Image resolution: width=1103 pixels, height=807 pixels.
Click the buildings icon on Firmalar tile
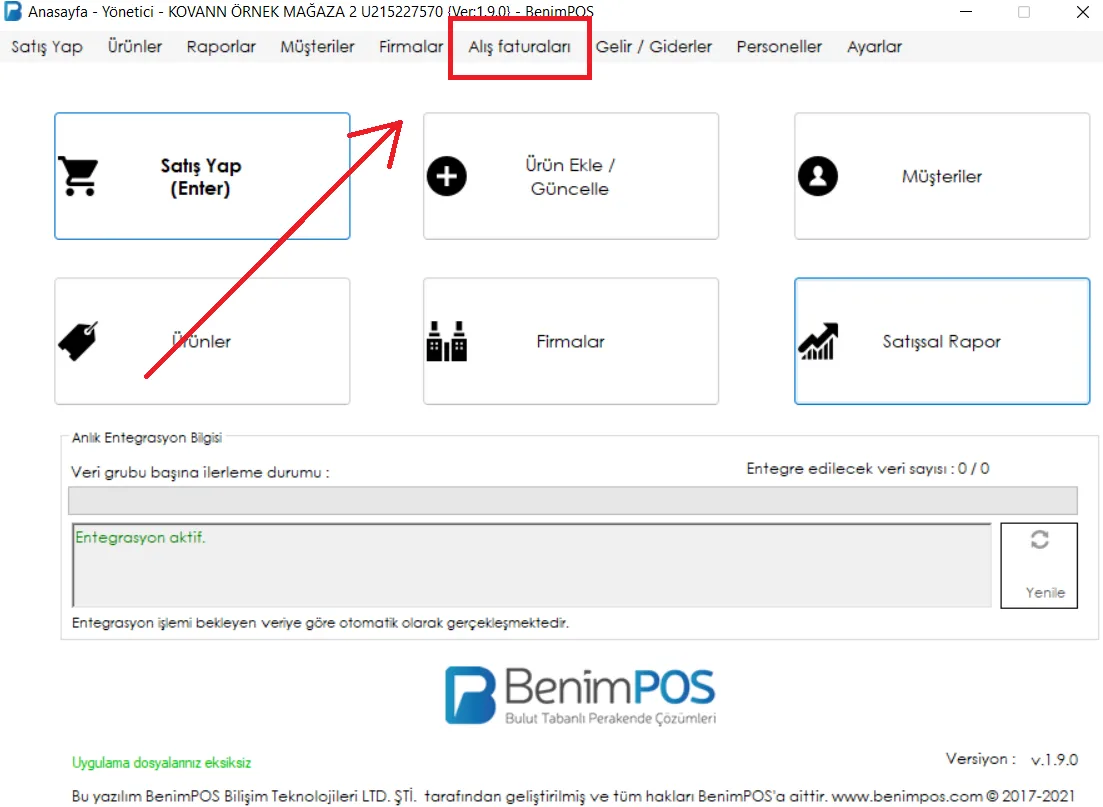(x=447, y=341)
